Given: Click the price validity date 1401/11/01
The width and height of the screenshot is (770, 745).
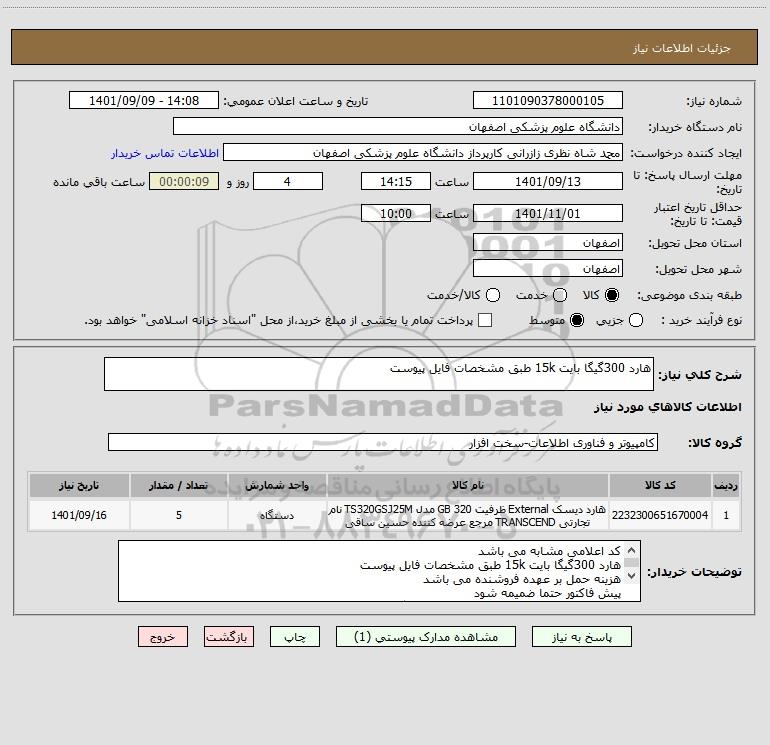Looking at the screenshot, I should [x=548, y=213].
